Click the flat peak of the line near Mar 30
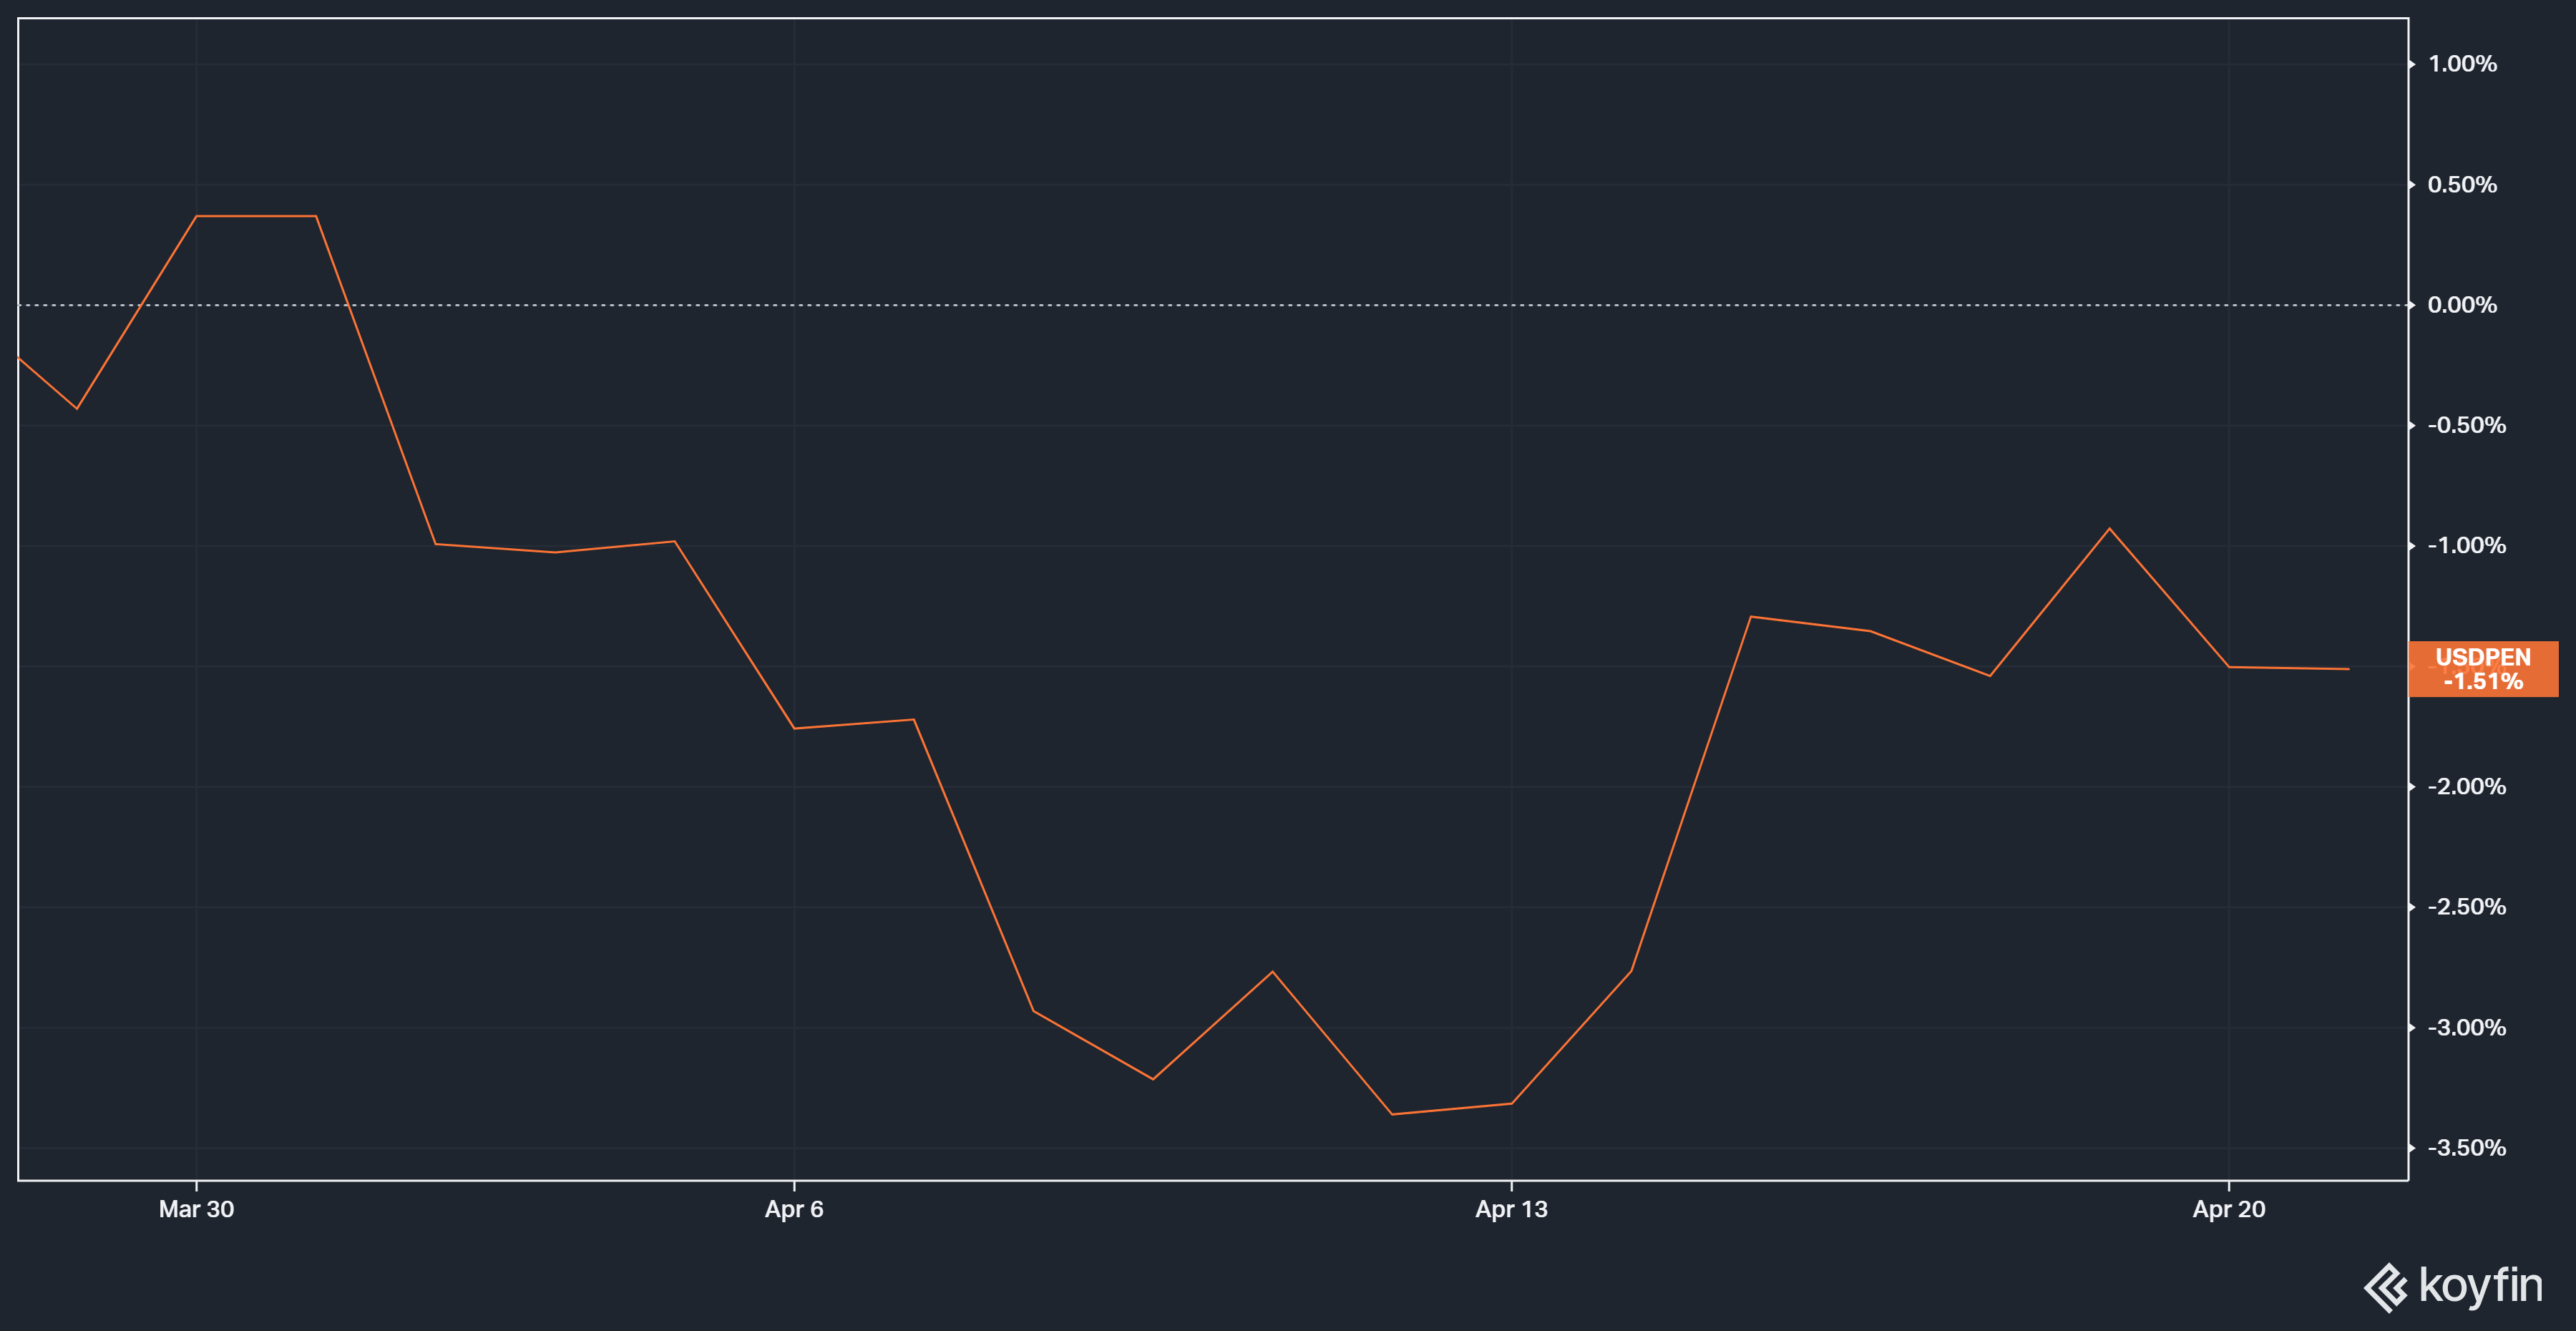This screenshot has height=1331, width=2576. [x=256, y=216]
